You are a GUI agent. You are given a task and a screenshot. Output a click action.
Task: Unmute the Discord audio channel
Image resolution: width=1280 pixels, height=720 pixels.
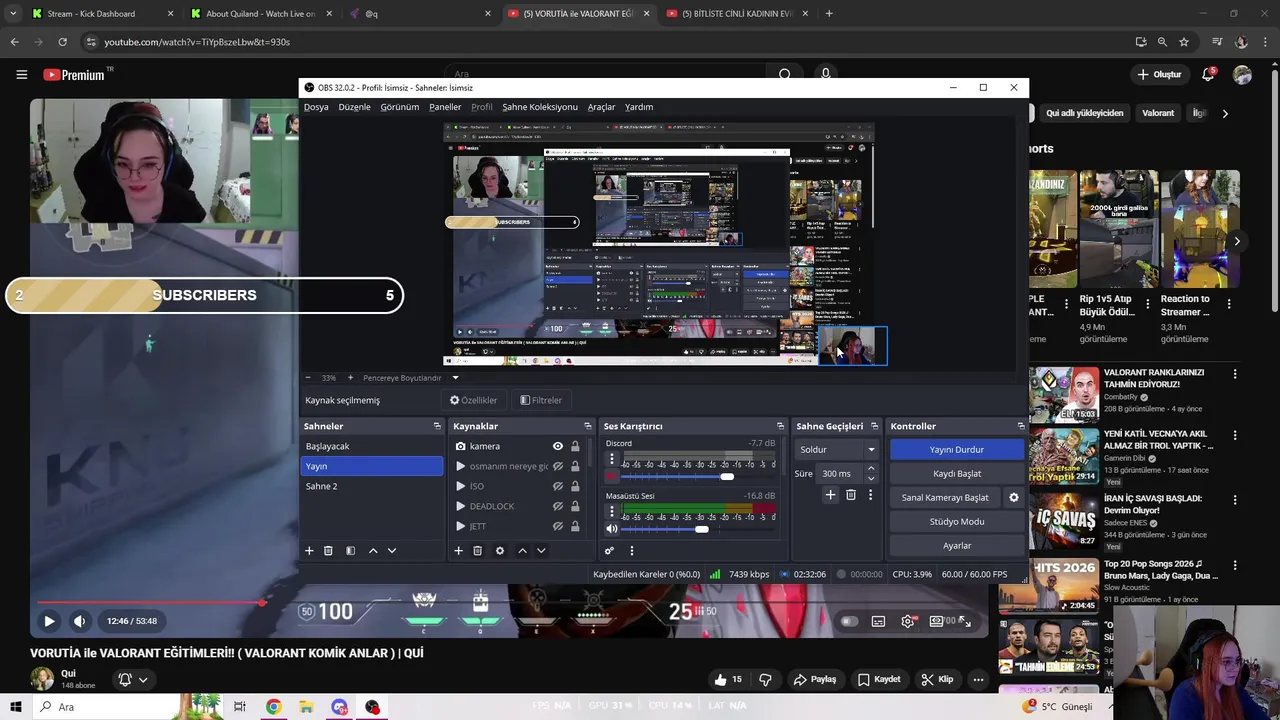coord(612,476)
